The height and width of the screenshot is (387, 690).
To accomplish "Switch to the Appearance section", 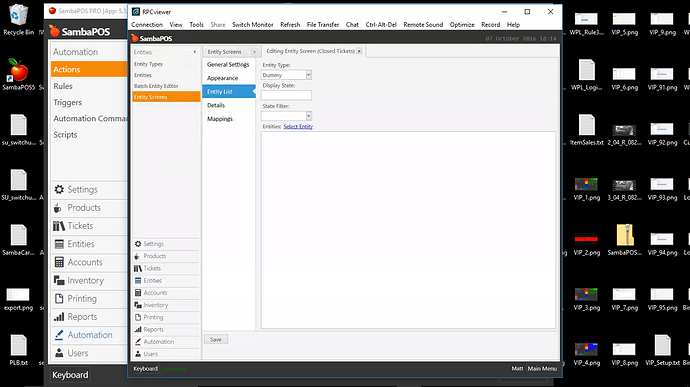I will point(222,78).
